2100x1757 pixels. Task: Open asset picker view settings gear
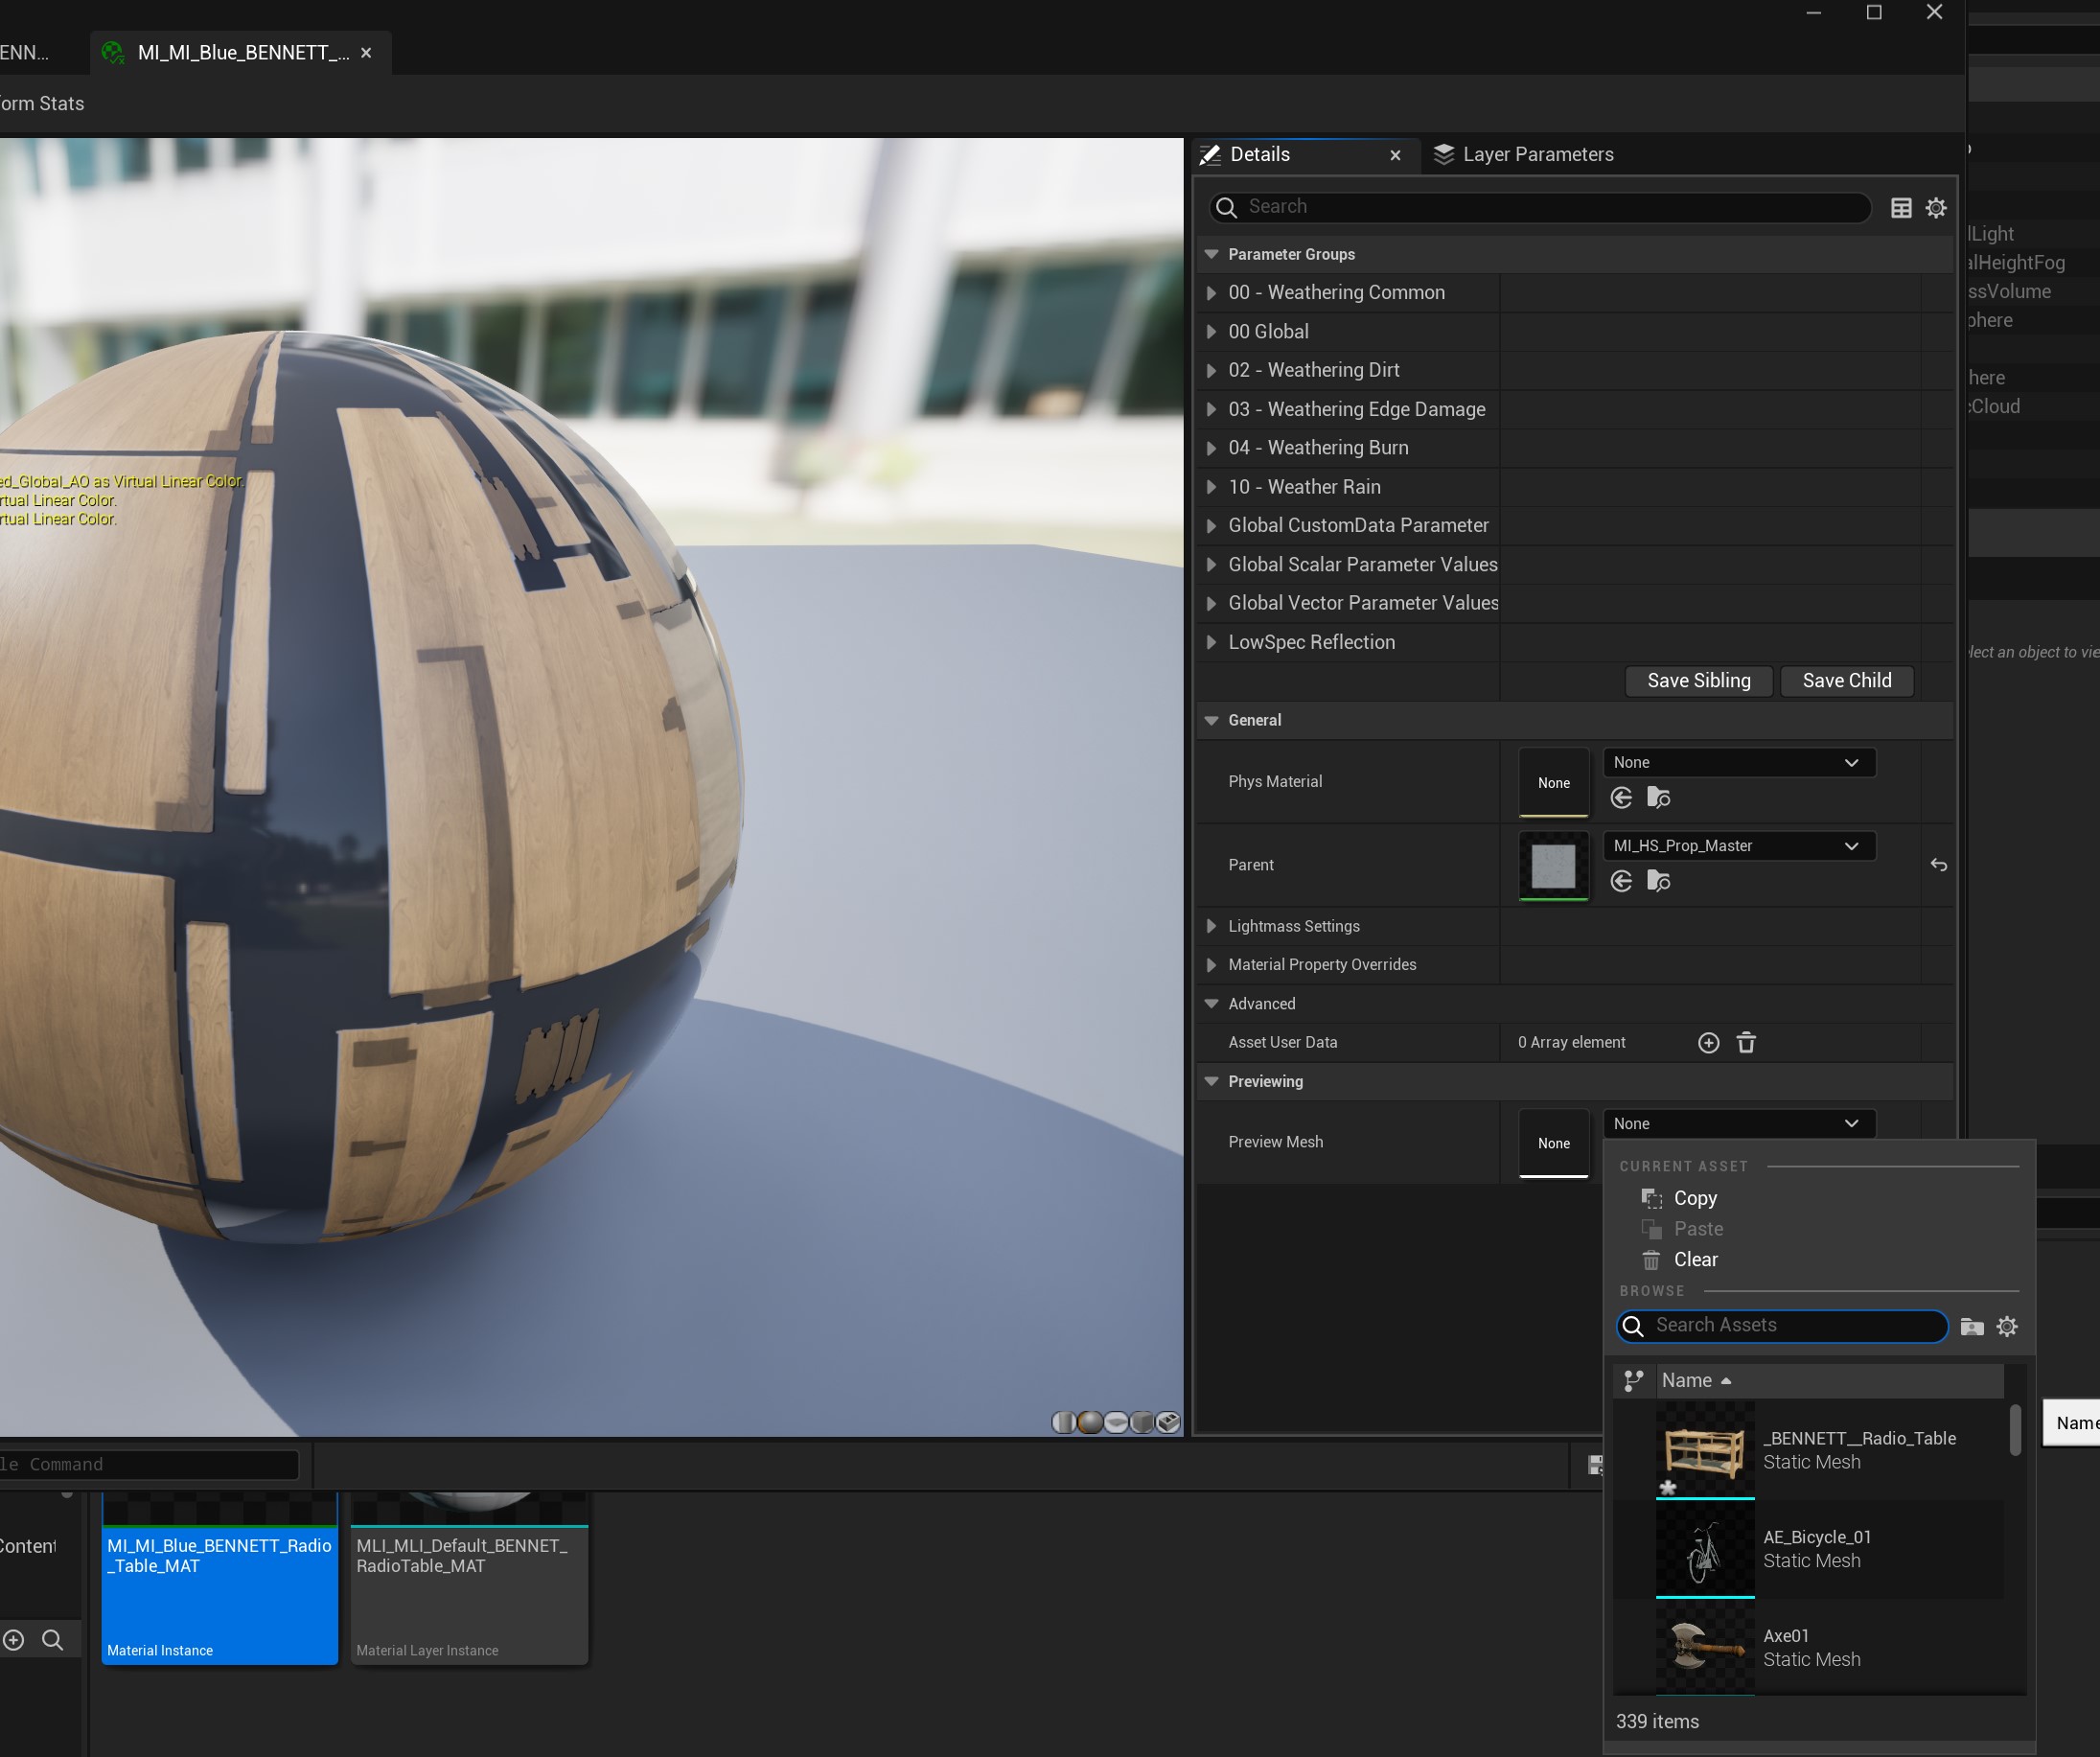coord(2007,1327)
